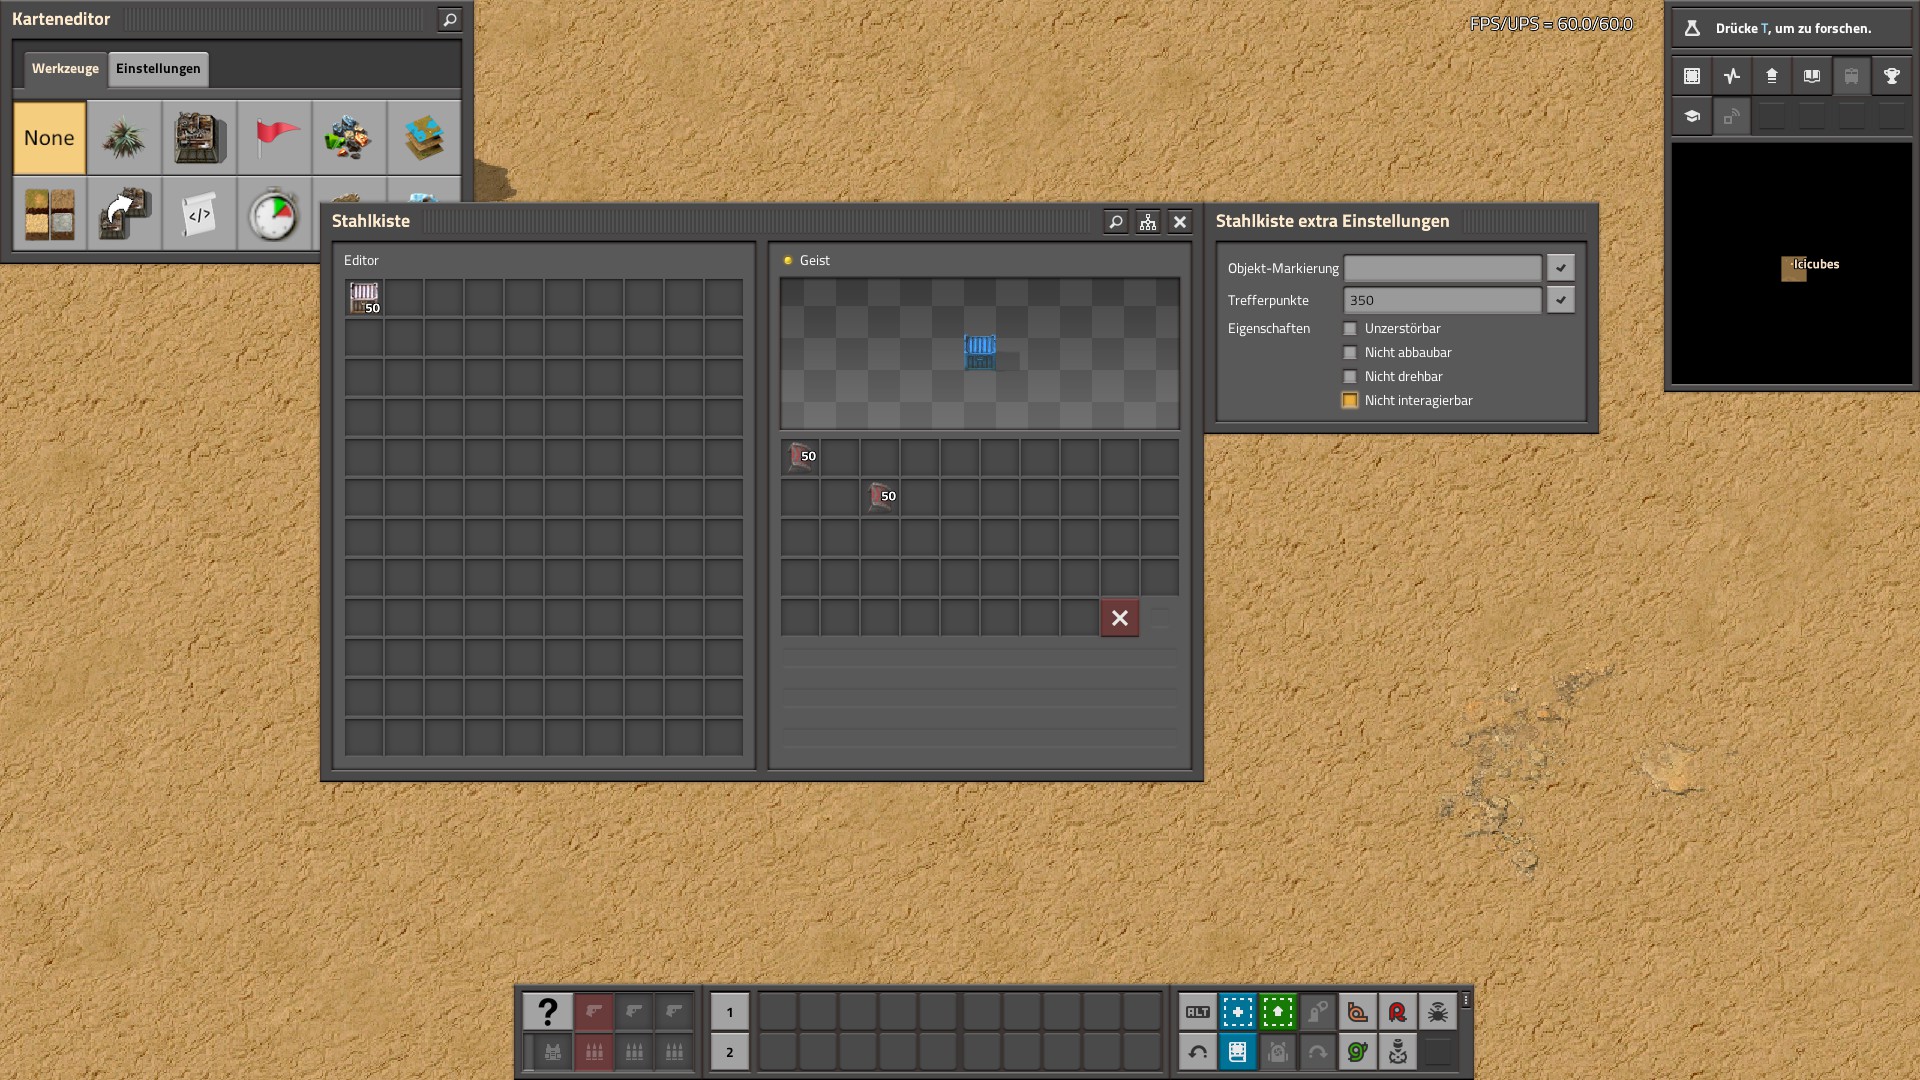Click the Objekt-Markierung text field
Image resolution: width=1920 pixels, height=1080 pixels.
coord(1442,268)
